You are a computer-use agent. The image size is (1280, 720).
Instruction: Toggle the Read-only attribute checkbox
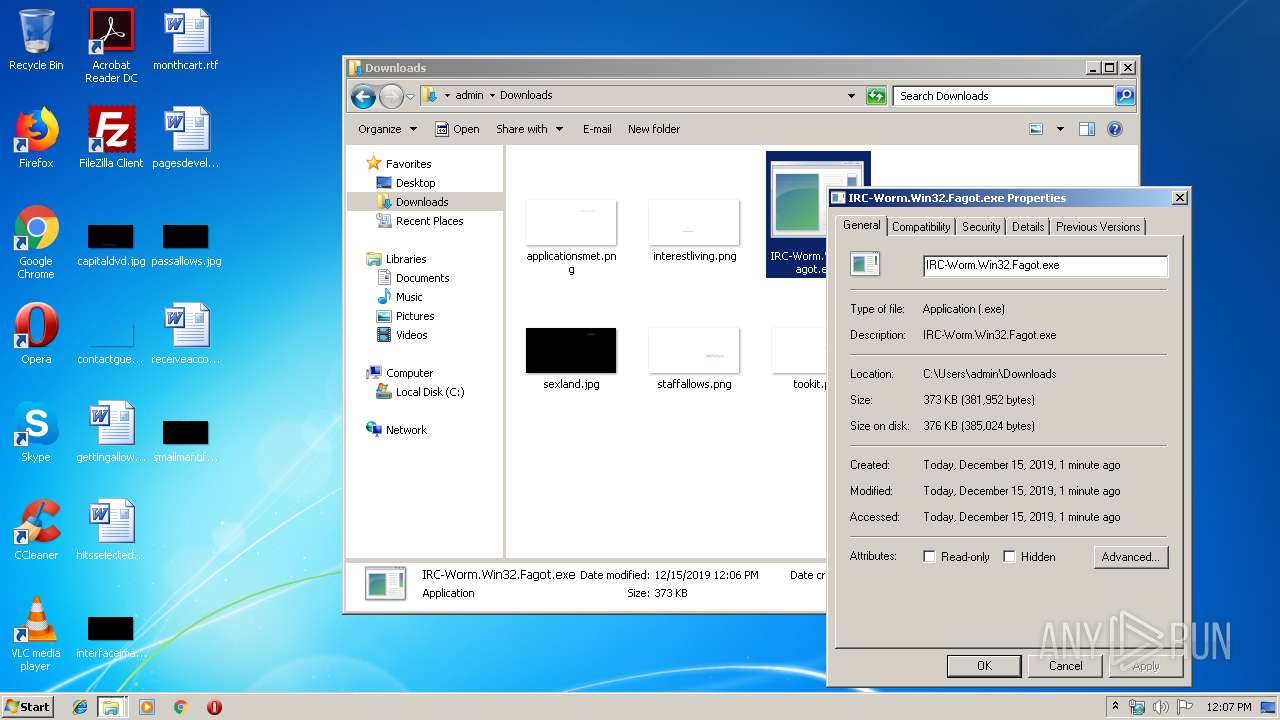tap(929, 557)
